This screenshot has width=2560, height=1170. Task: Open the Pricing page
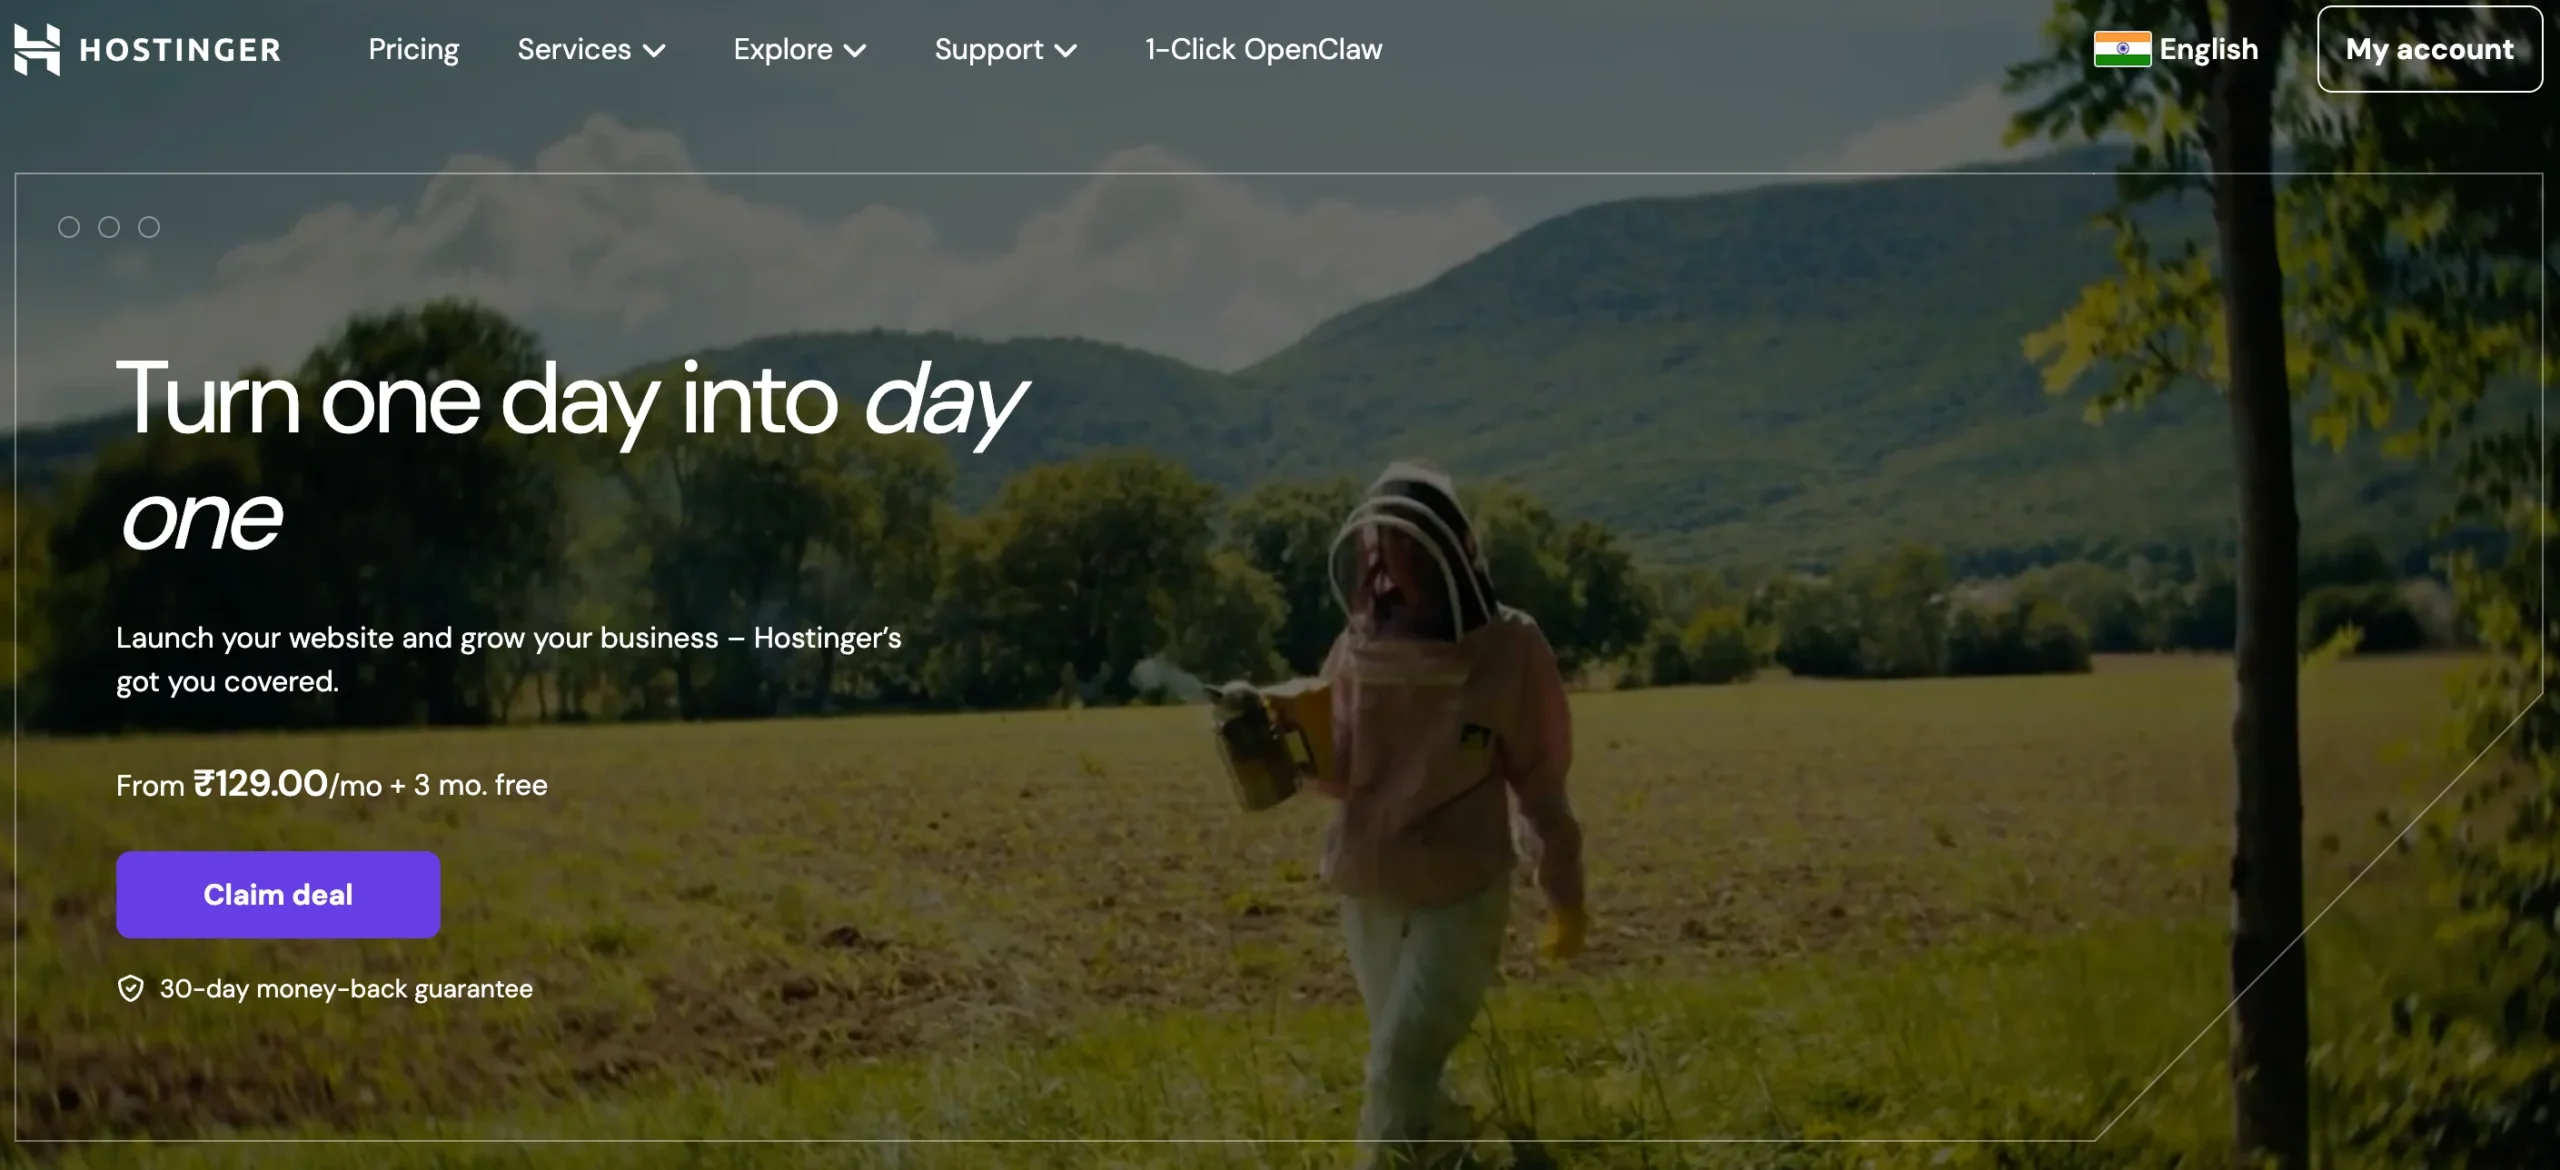pos(413,49)
